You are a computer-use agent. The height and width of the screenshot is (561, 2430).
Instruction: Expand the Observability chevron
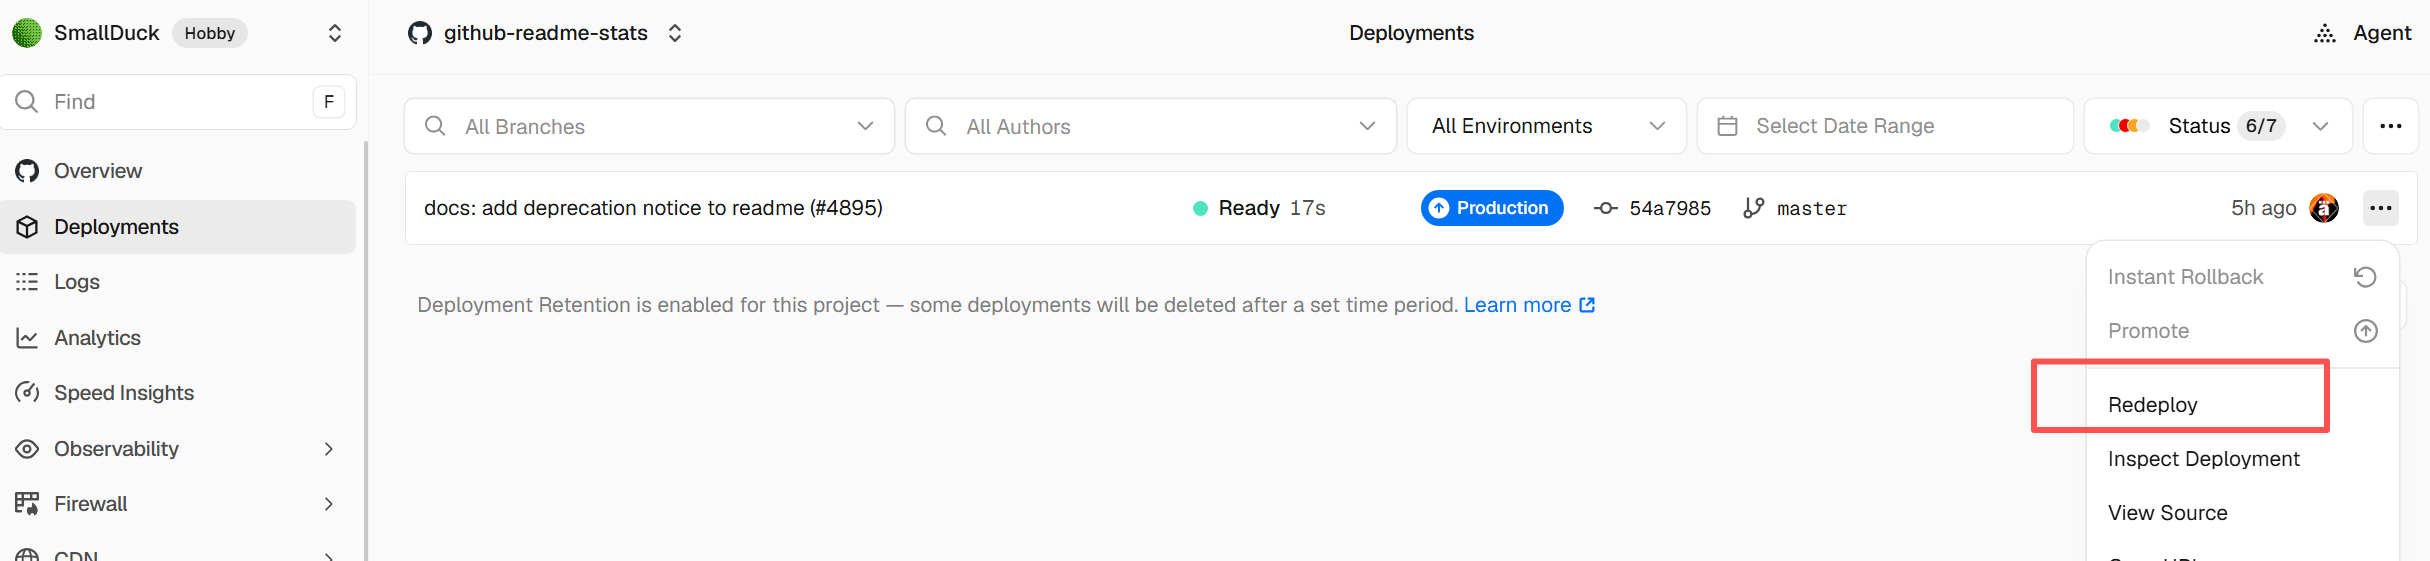pyautogui.click(x=329, y=449)
